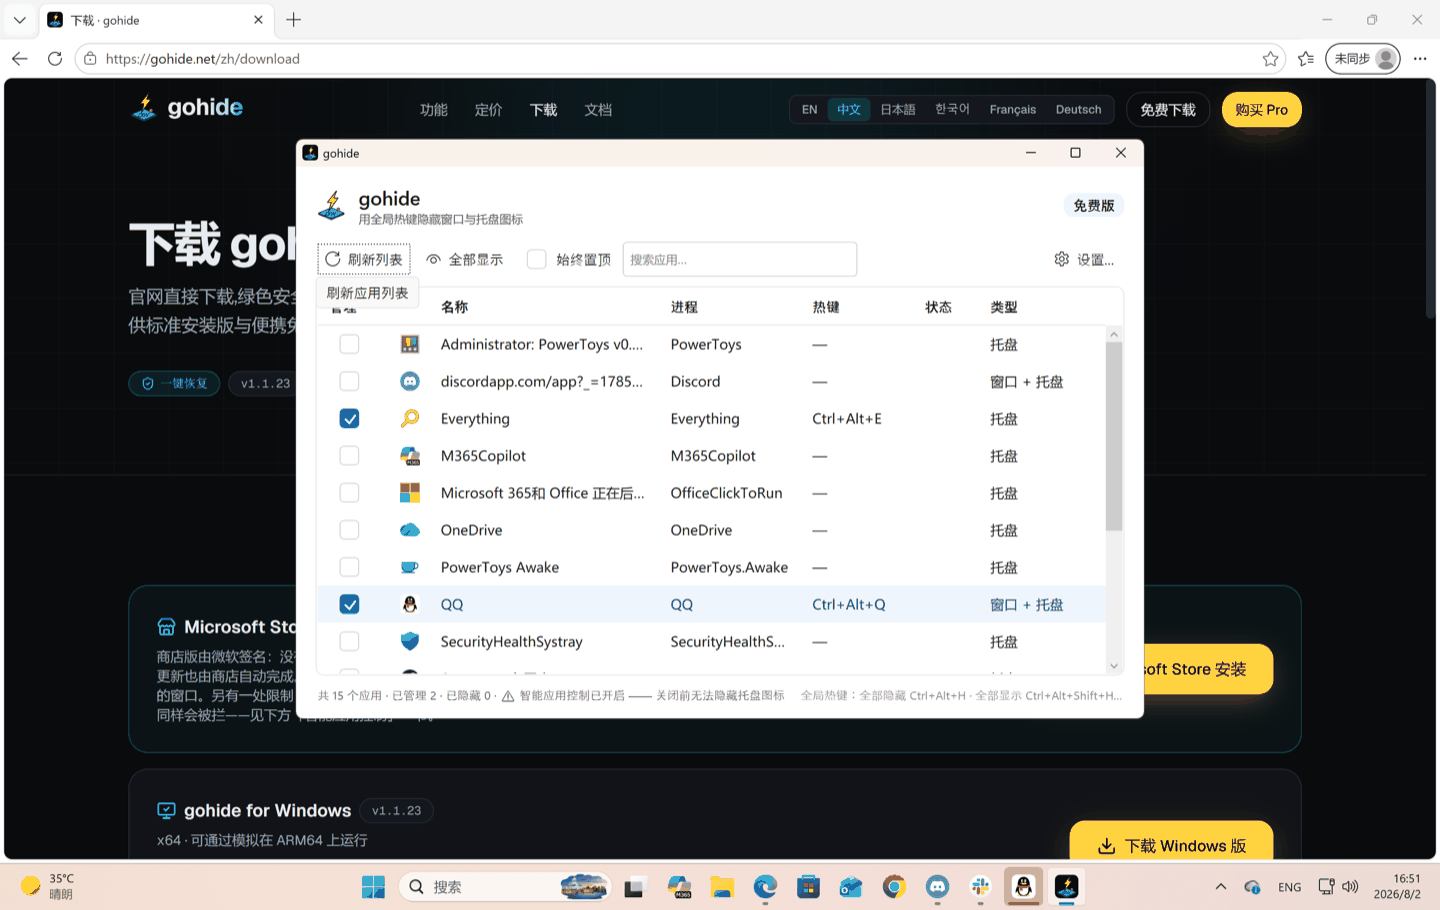1440x910 pixels.
Task: Open a new browser tab with the plus
Action: [x=293, y=20]
